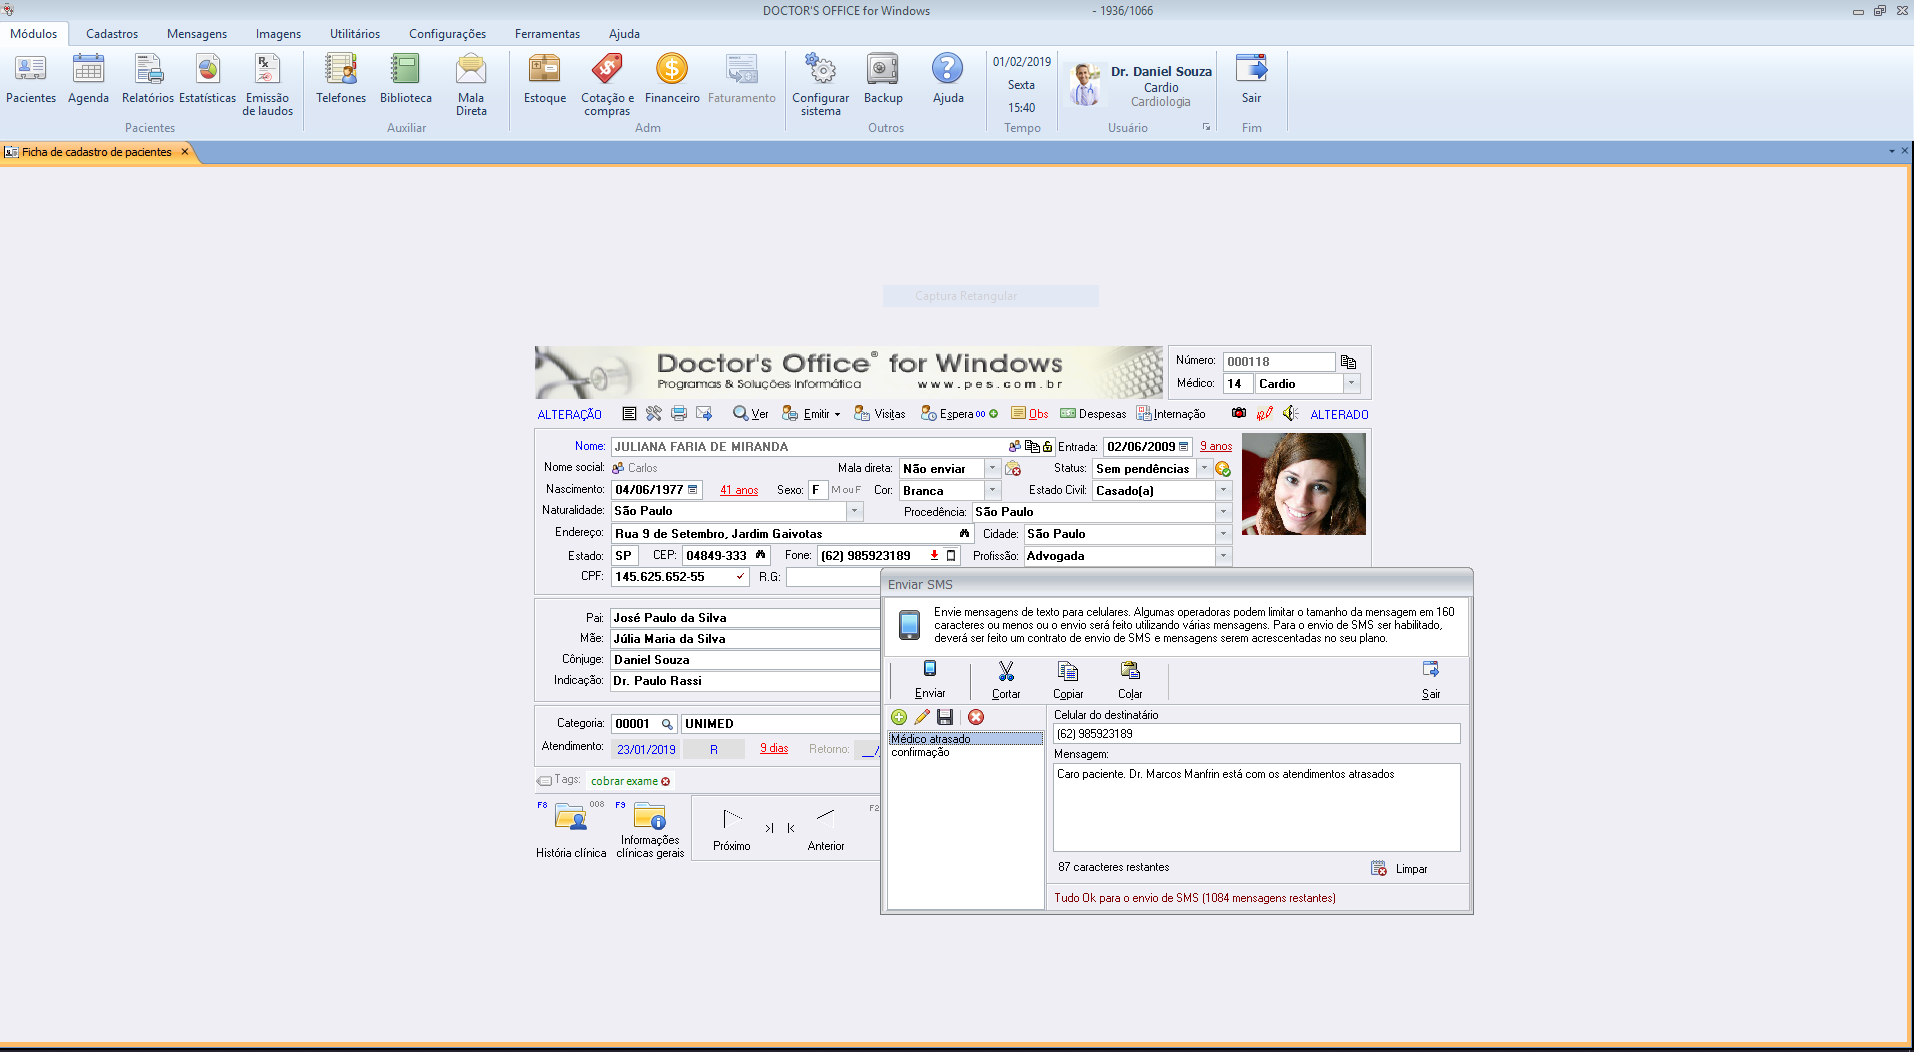The width and height of the screenshot is (1914, 1052).
Task: Delete SMS template with red X icon
Action: click(976, 717)
